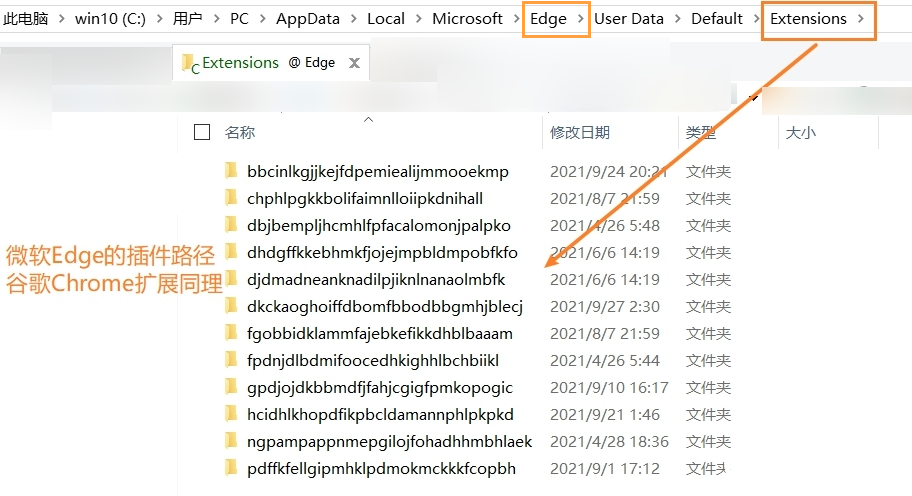Expand the chevron after Default breadcrumb
This screenshot has width=912, height=496.
[x=757, y=19]
